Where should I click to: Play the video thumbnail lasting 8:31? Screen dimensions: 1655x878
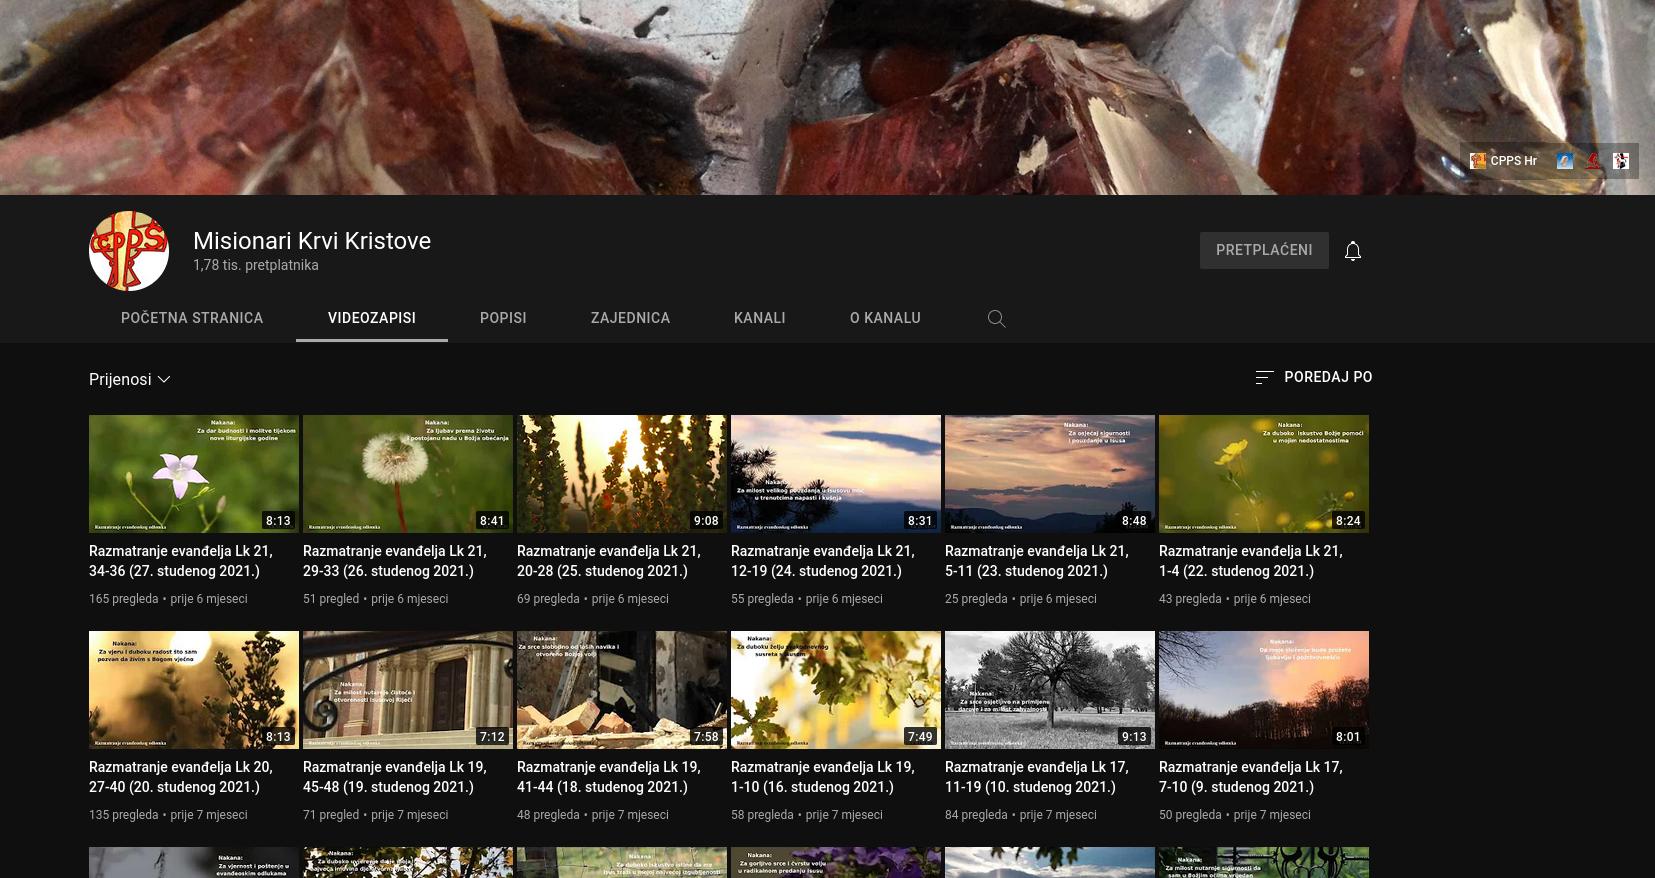coord(836,474)
